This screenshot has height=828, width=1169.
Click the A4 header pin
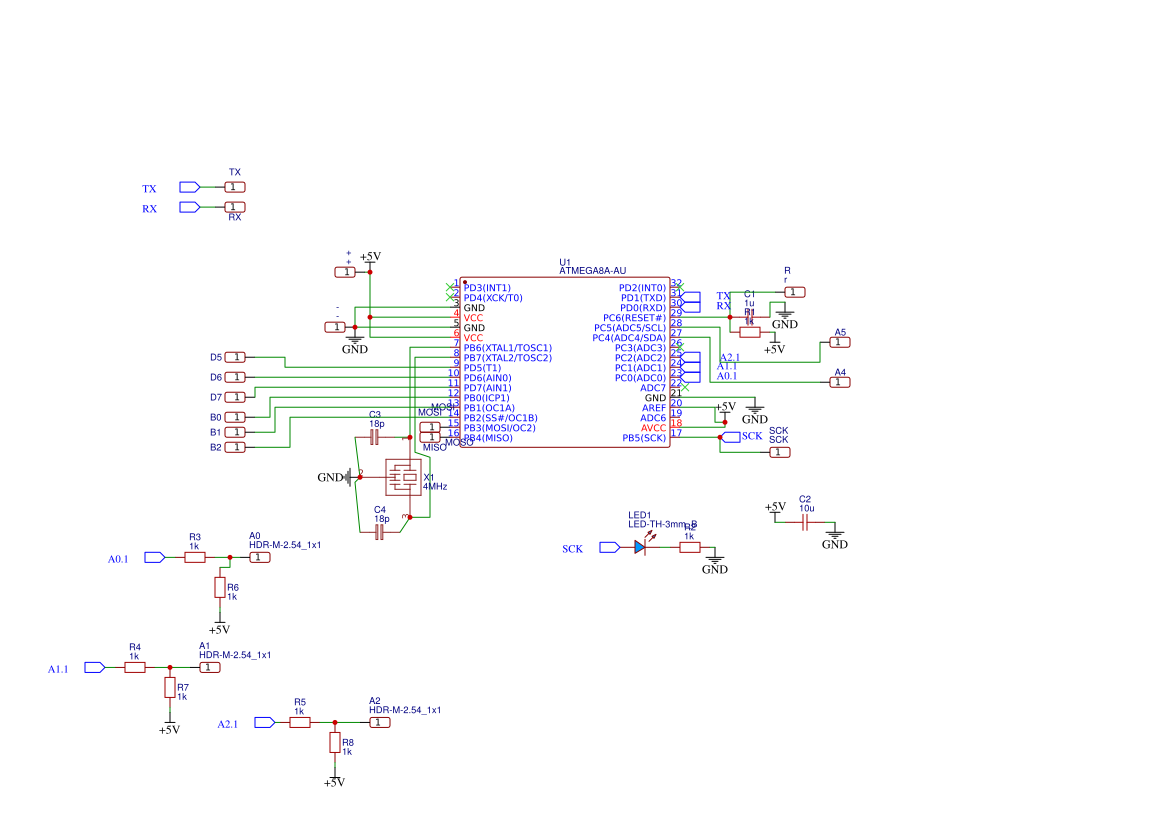(840, 382)
